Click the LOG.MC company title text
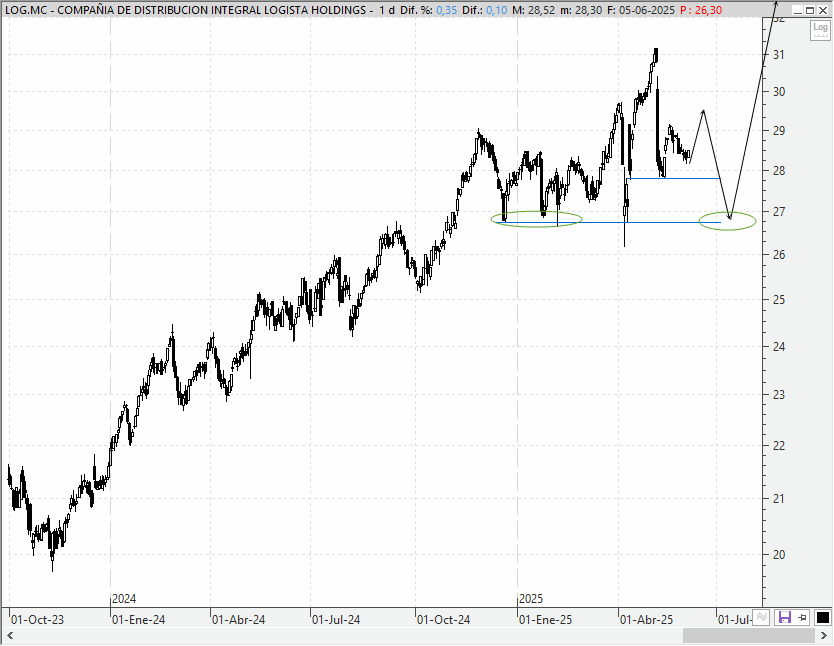 coord(185,10)
